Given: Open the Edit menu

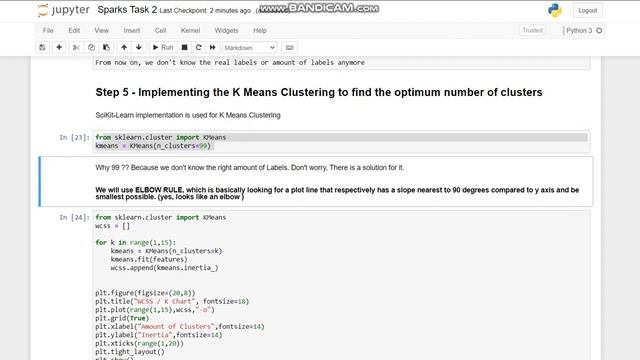Looking at the screenshot, I should click(x=74, y=31).
